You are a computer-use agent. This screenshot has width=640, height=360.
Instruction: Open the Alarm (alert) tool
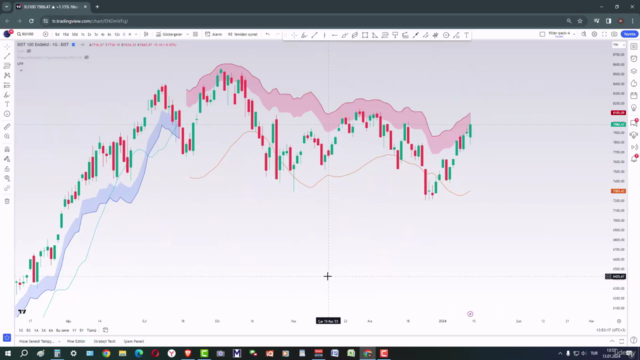213,34
